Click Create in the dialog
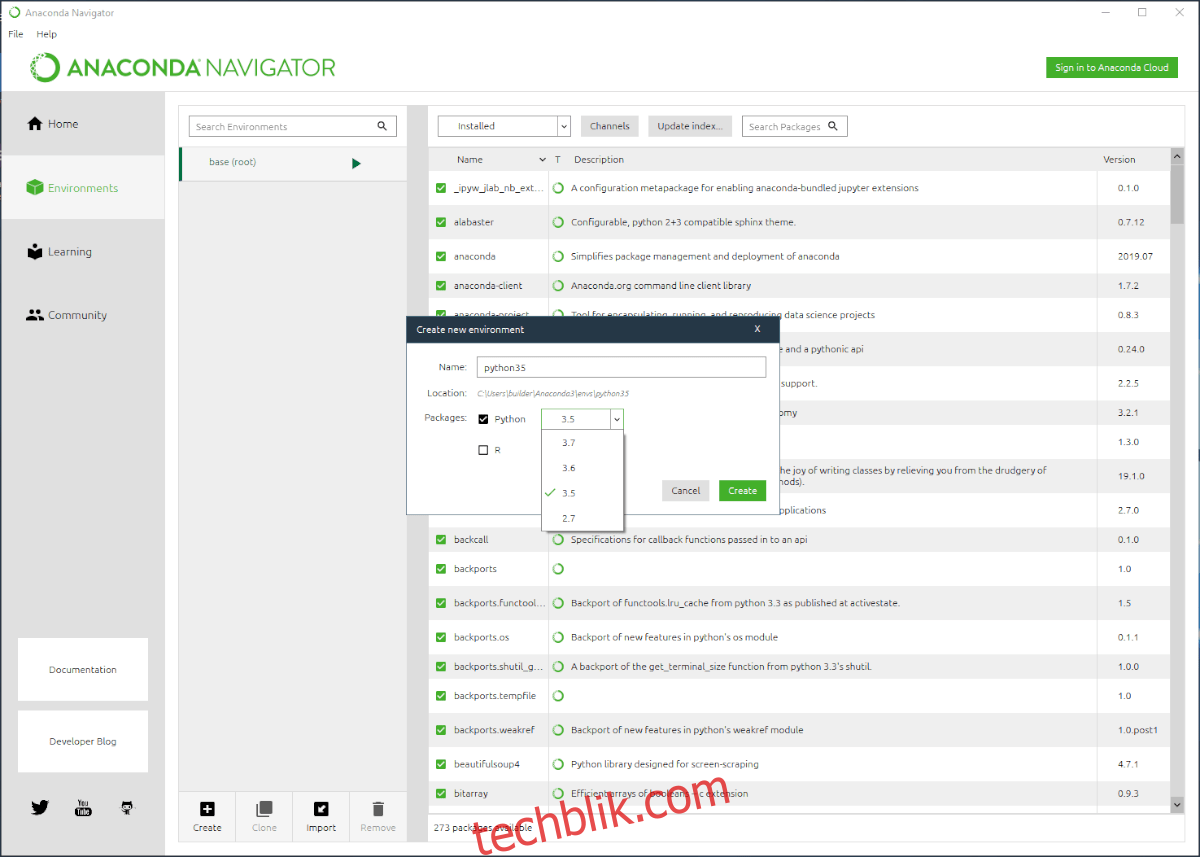 point(742,491)
